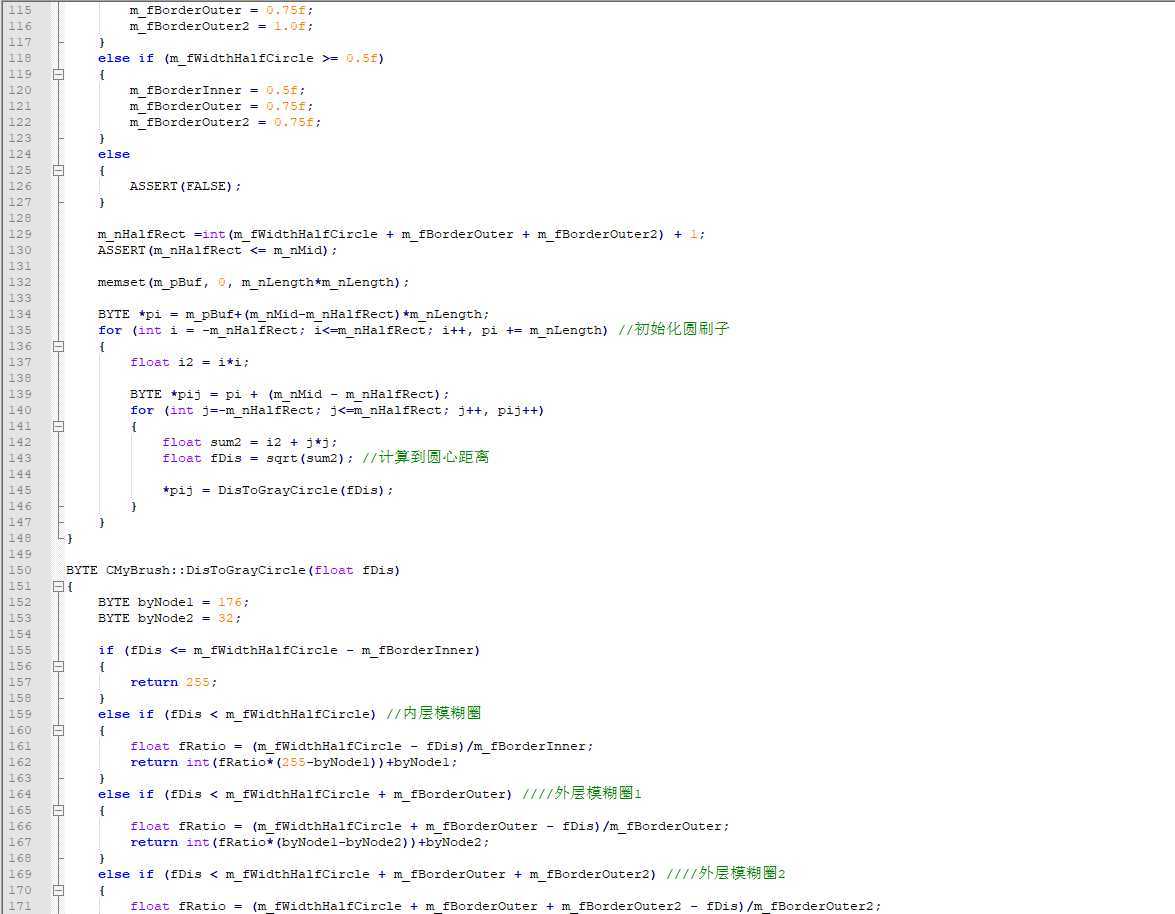Click on the 外层模糊圈2 comment
Screen dimensions: 1175x914
(x=725, y=874)
